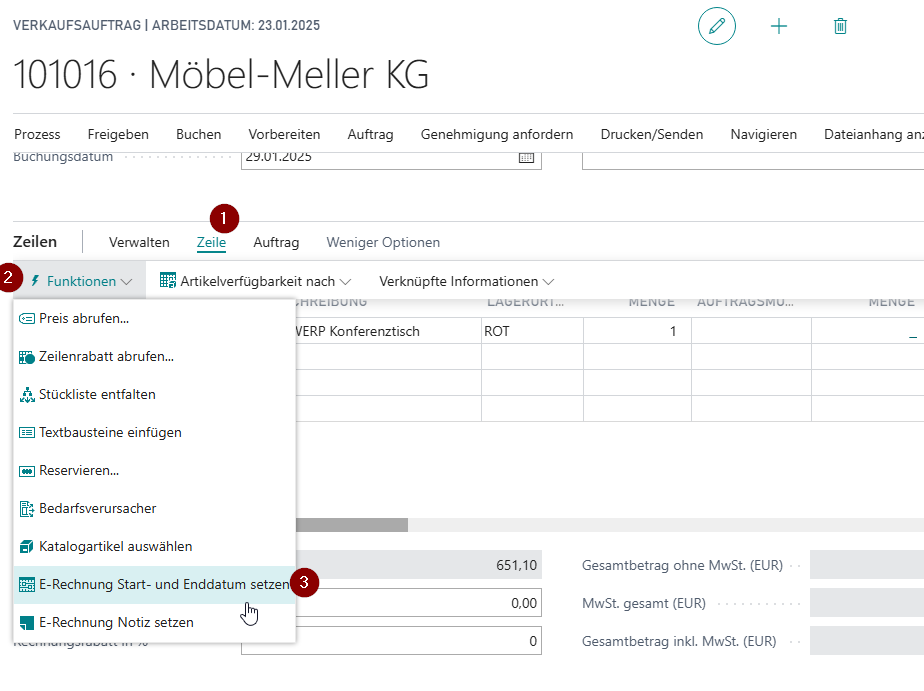Click the 'Stückliste entfalten' icon entry

pos(97,394)
